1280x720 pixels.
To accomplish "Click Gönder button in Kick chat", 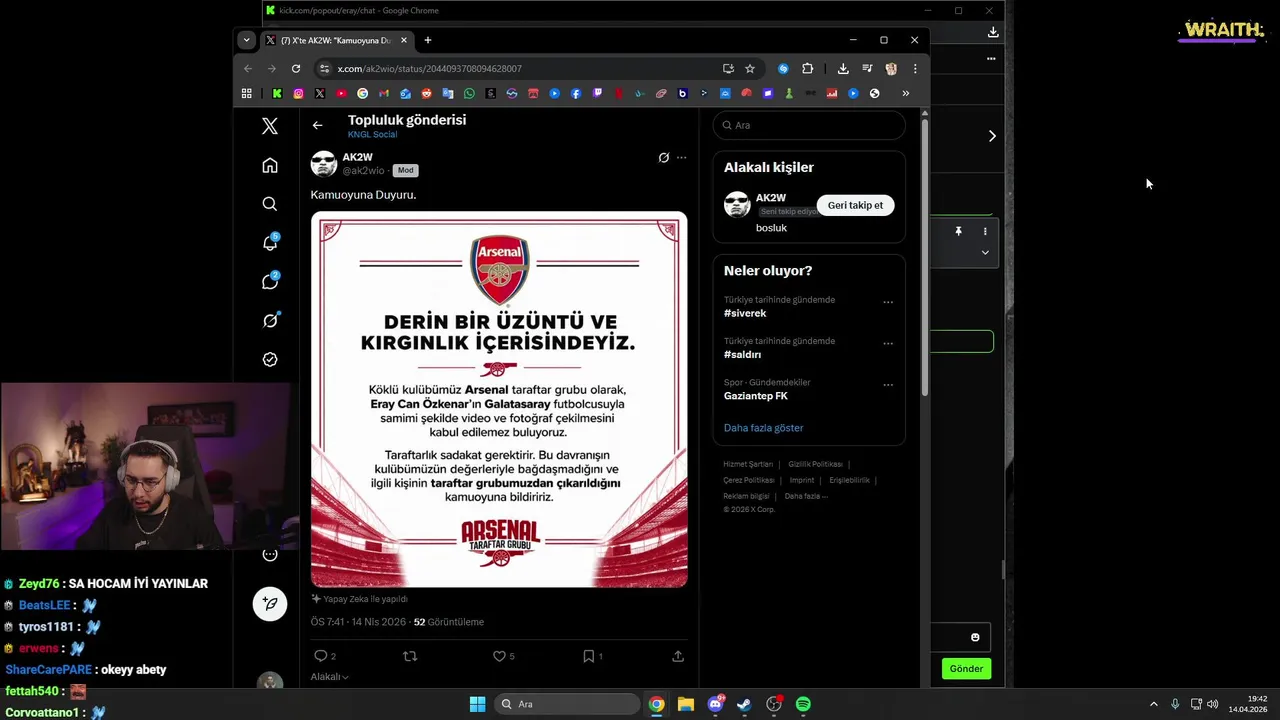I will point(966,669).
